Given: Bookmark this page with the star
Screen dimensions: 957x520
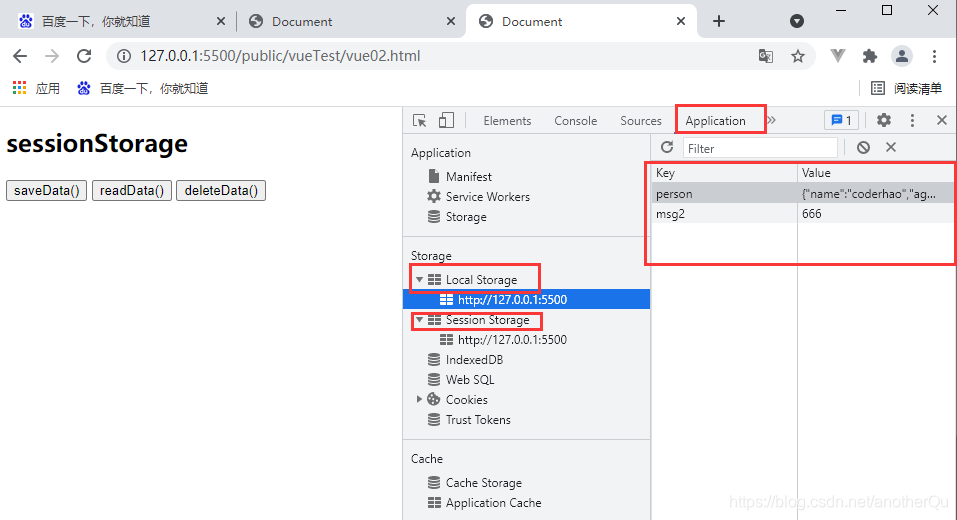Looking at the screenshot, I should pyautogui.click(x=798, y=56).
